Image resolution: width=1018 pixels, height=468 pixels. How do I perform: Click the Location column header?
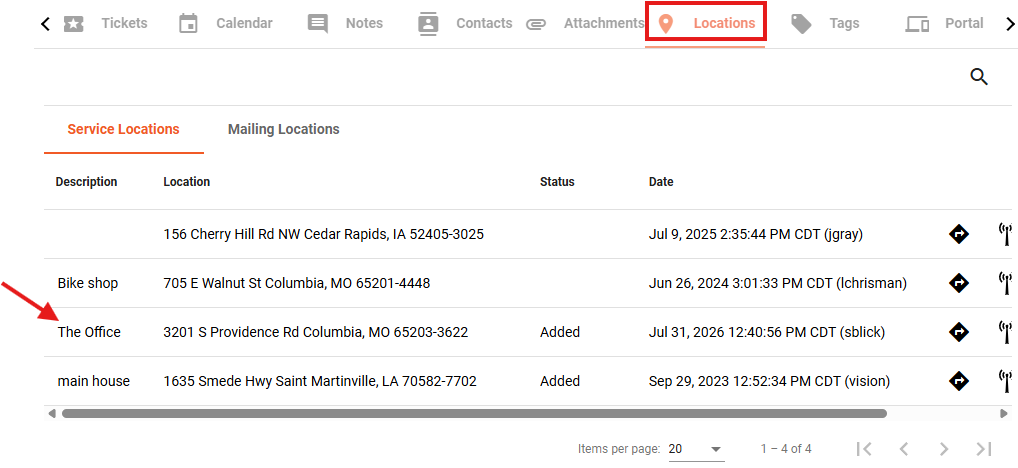(x=186, y=182)
